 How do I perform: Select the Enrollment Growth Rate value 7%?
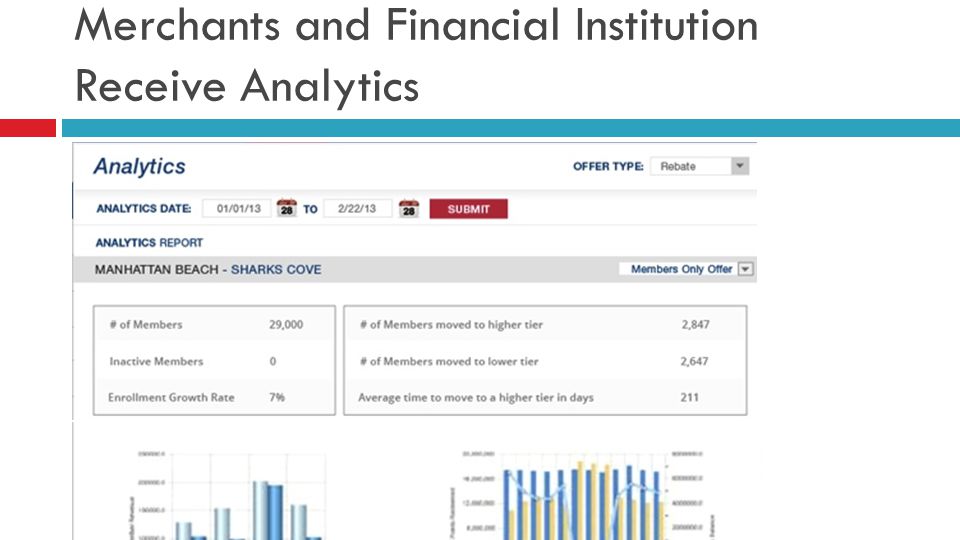(x=277, y=397)
